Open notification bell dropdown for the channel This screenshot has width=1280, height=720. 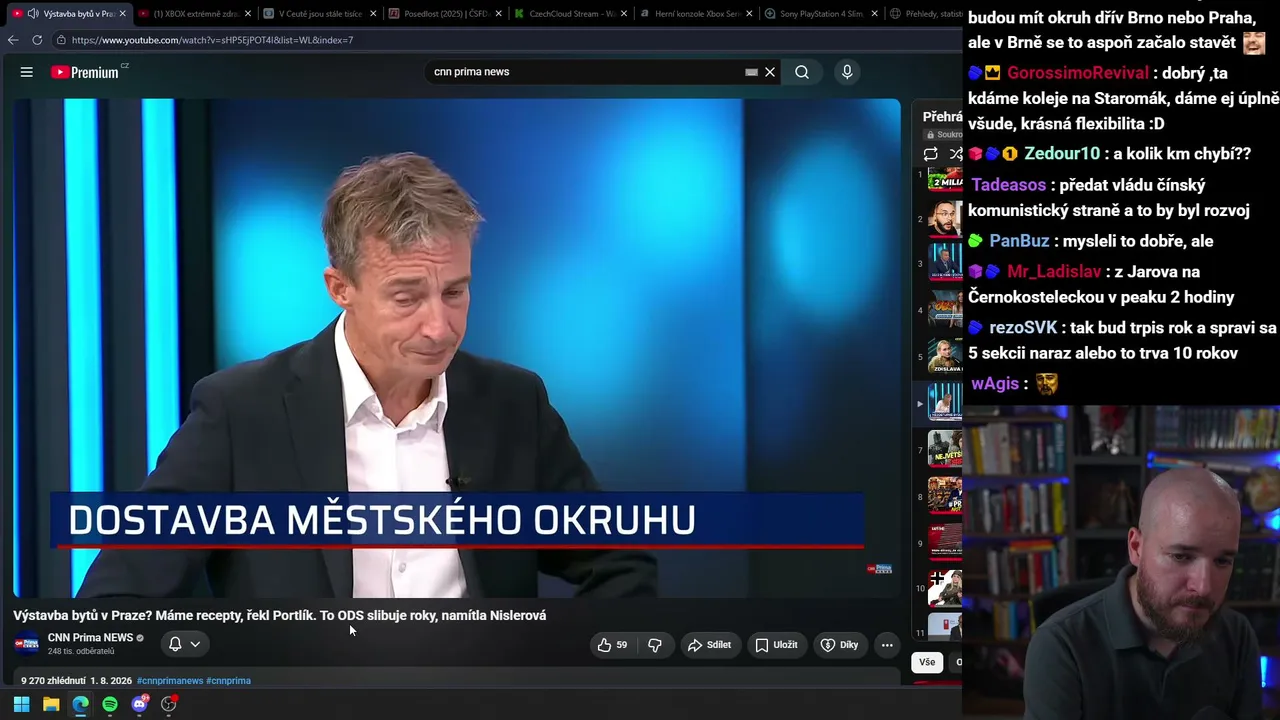point(185,644)
